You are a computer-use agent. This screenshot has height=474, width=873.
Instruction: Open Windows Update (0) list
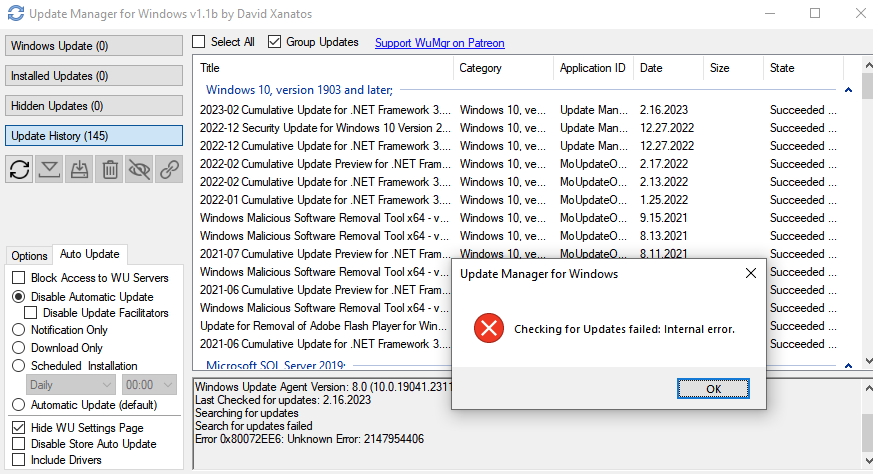[x=94, y=46]
